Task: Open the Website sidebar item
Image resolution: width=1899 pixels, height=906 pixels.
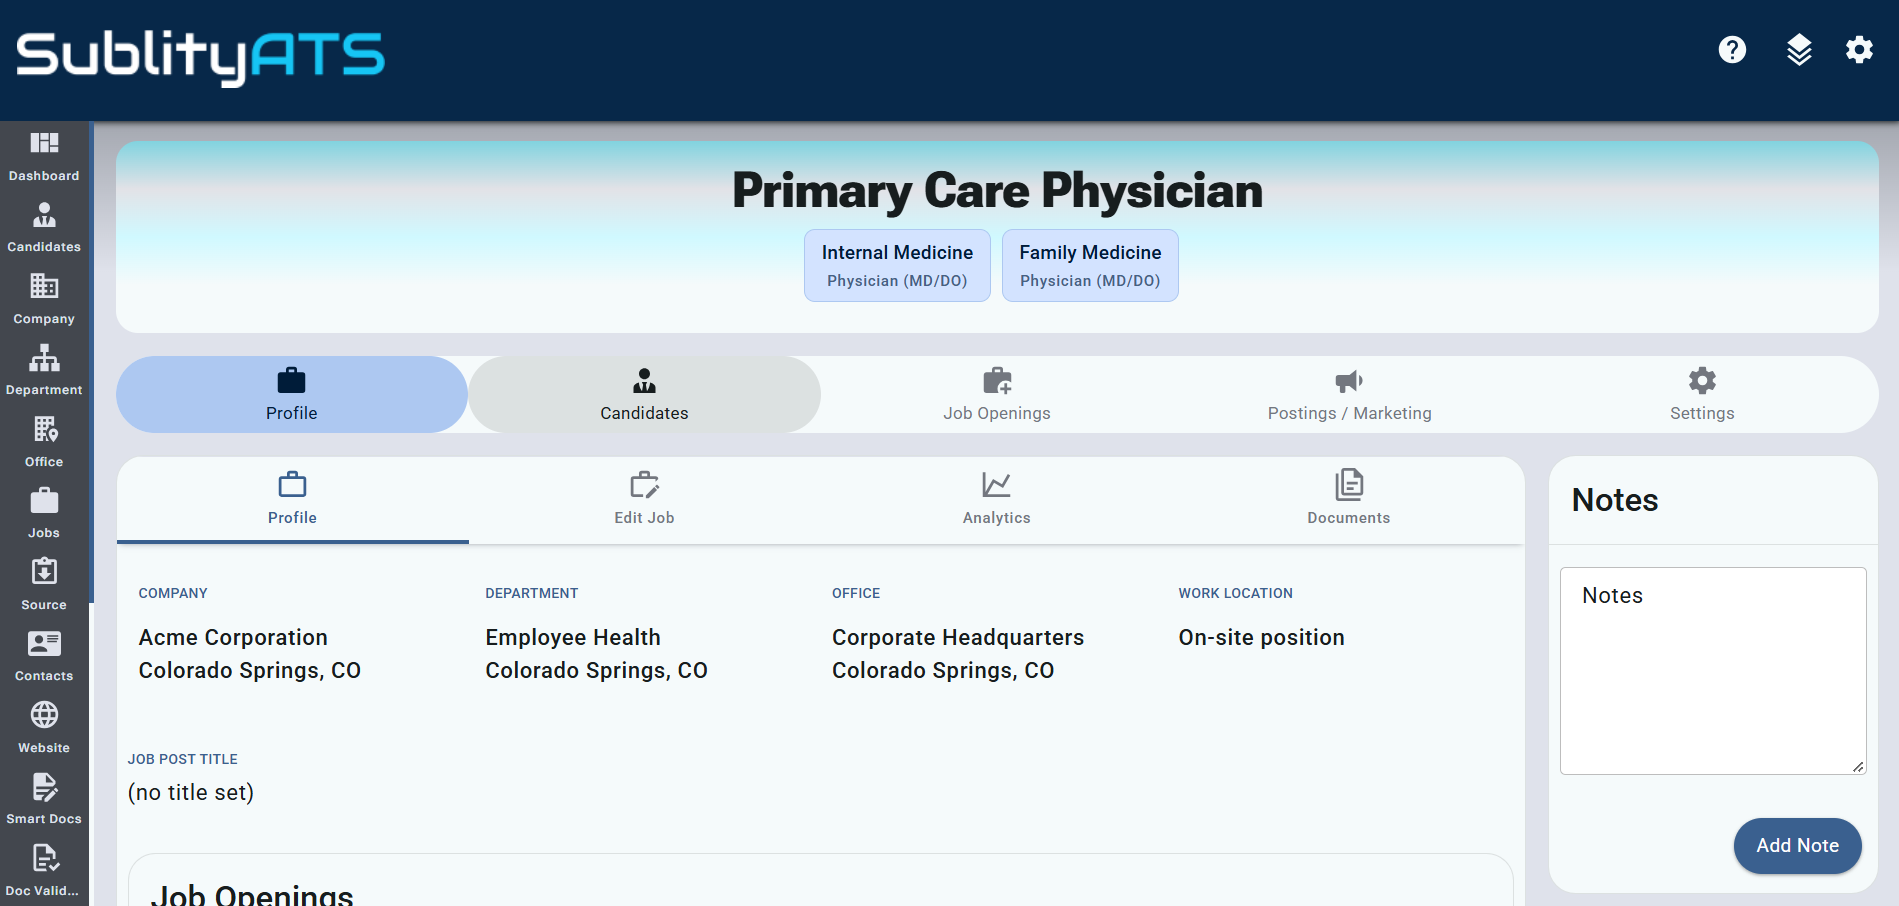Action: (x=44, y=728)
